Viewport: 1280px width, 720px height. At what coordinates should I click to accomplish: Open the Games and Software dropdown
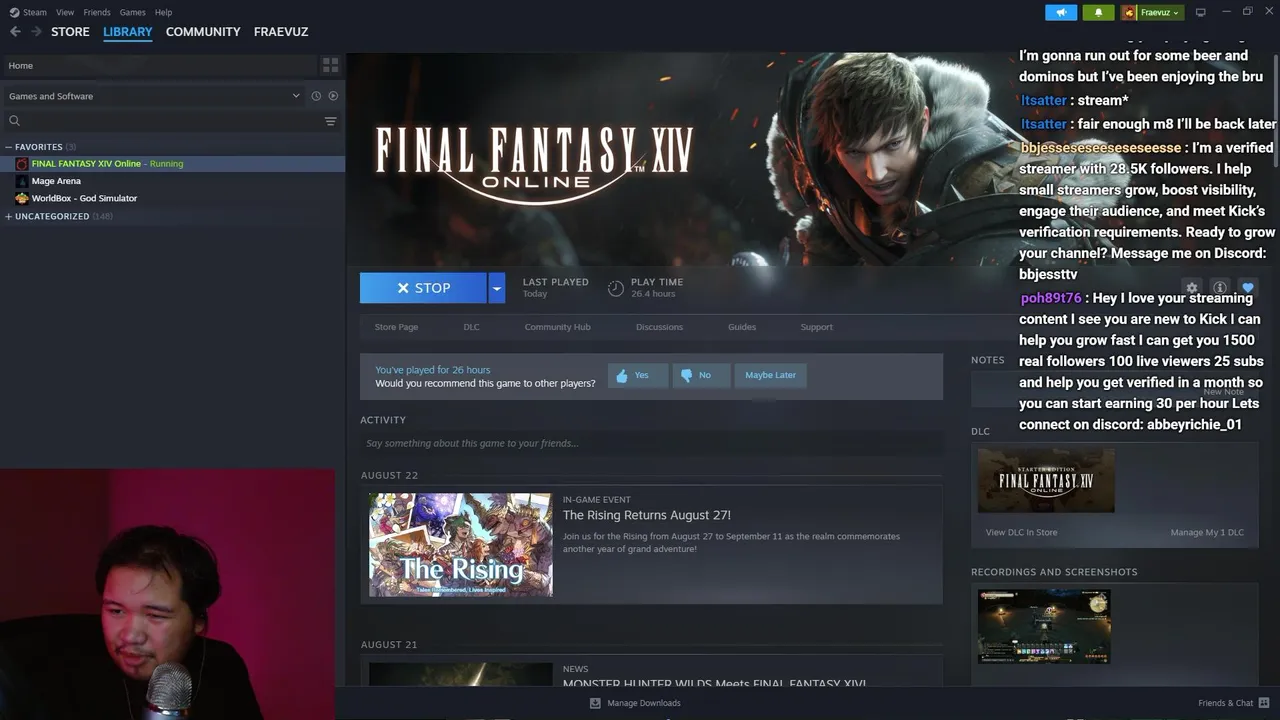tap(154, 96)
